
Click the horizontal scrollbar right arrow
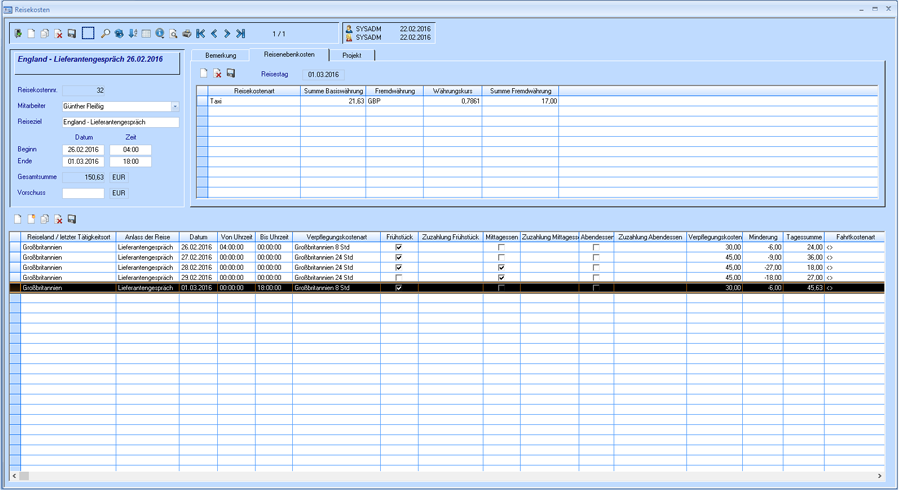click(879, 476)
